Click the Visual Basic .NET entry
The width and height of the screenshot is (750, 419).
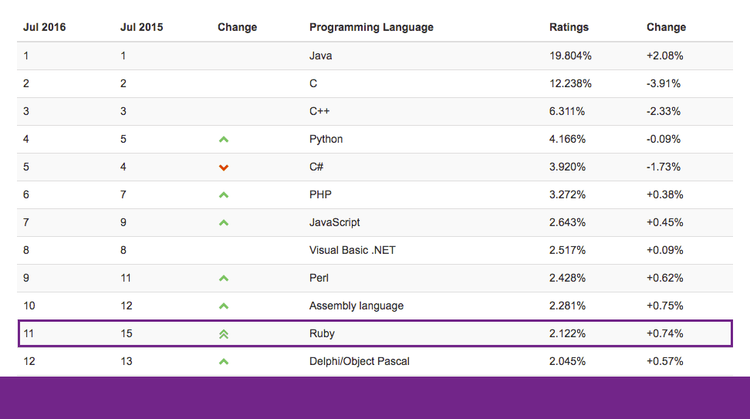351,250
